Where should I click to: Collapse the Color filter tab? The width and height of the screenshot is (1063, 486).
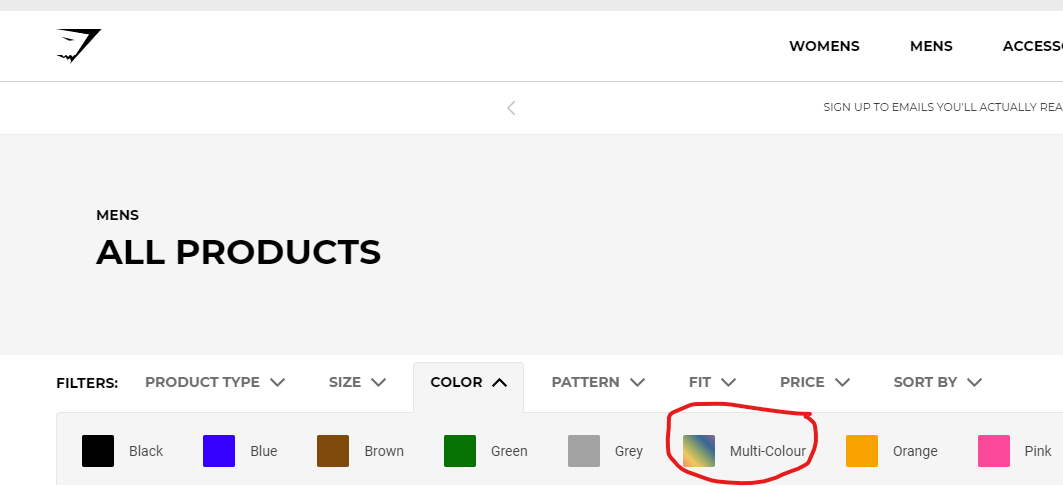pyautogui.click(x=468, y=382)
